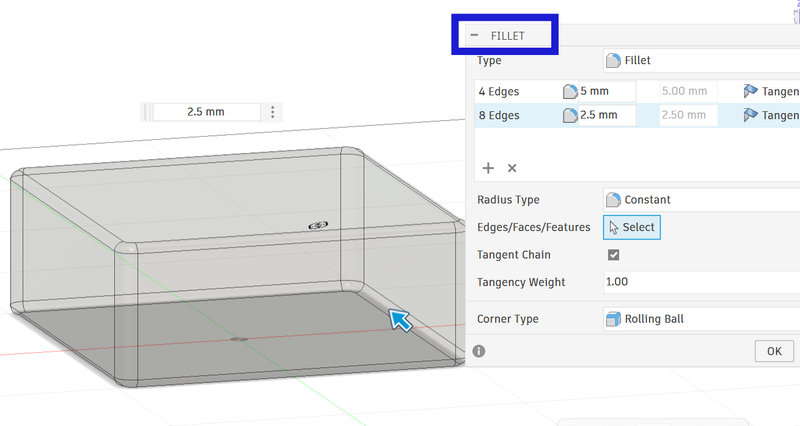Open the Type dropdown showing Fillet
This screenshot has width=800, height=426.
pyautogui.click(x=701, y=60)
